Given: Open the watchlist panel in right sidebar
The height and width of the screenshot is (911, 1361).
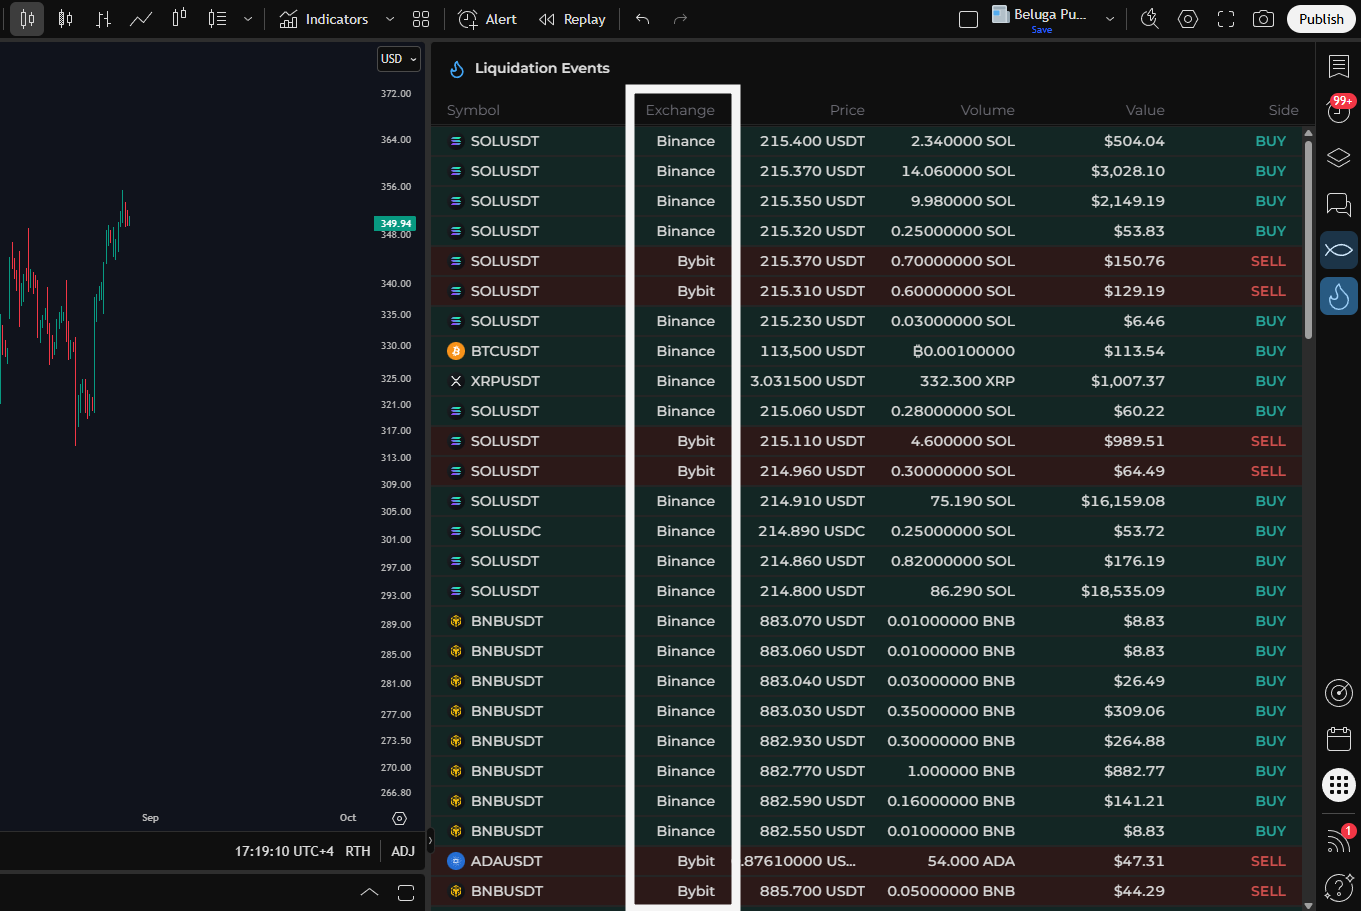Looking at the screenshot, I should (1338, 67).
